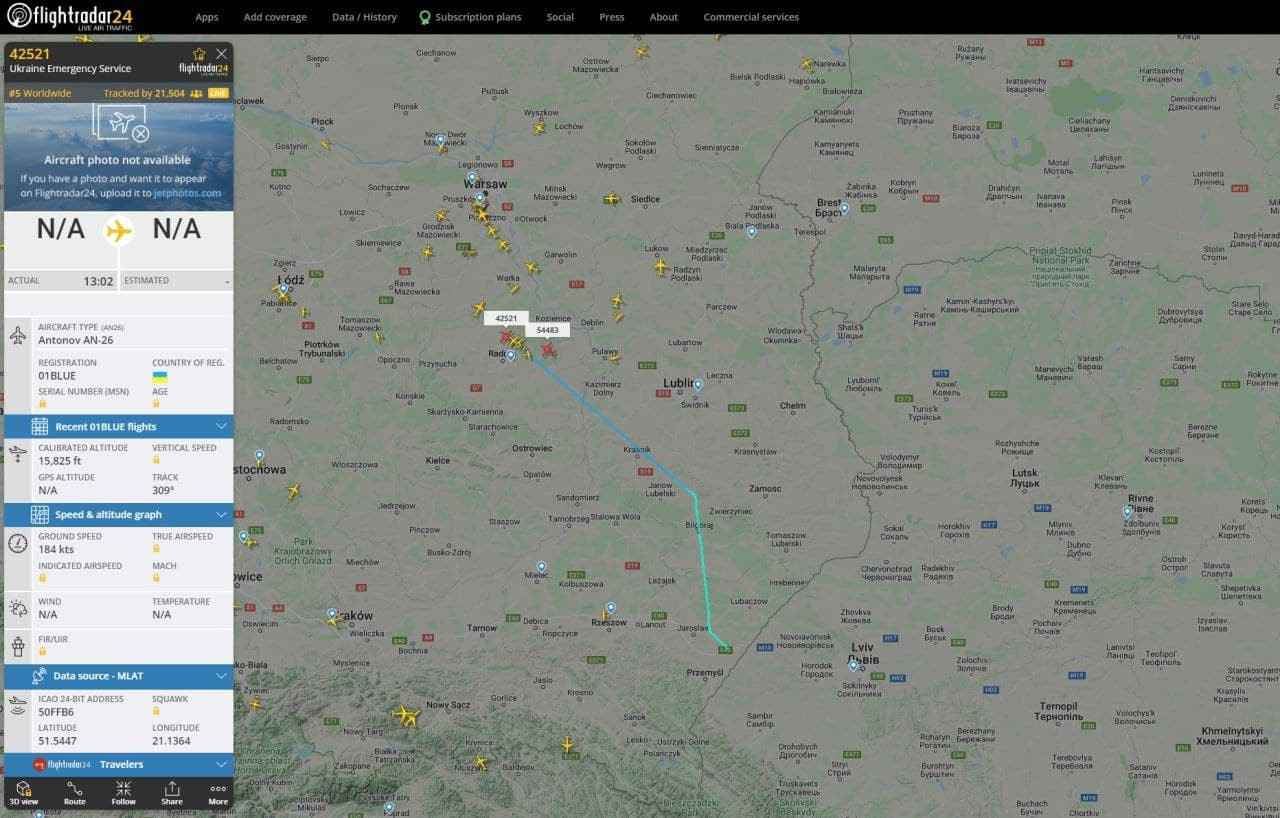Select the red aircraft labeled 42521

point(506,337)
